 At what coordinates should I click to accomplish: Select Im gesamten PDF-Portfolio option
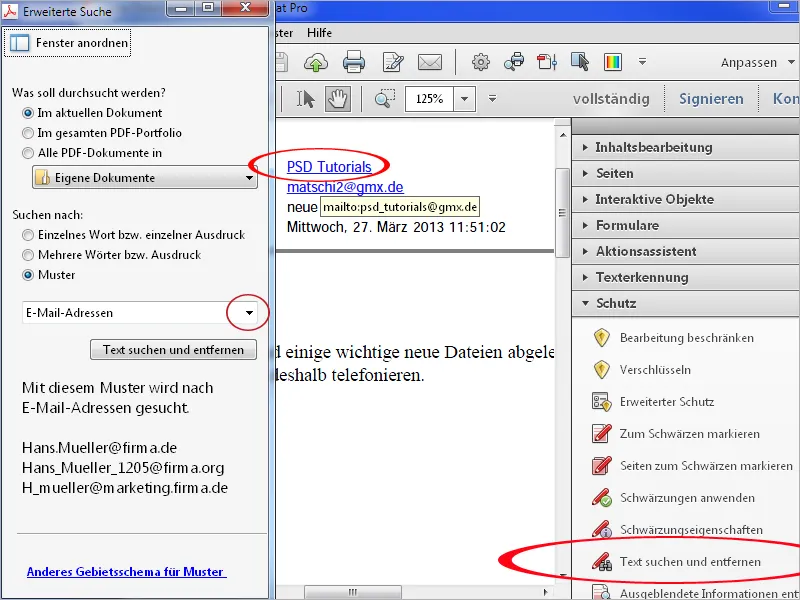coord(28,133)
